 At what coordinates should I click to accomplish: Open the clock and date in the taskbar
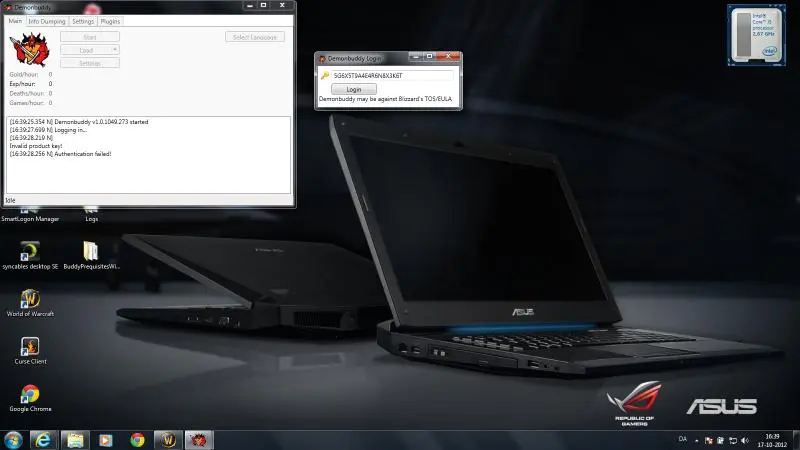(772, 440)
